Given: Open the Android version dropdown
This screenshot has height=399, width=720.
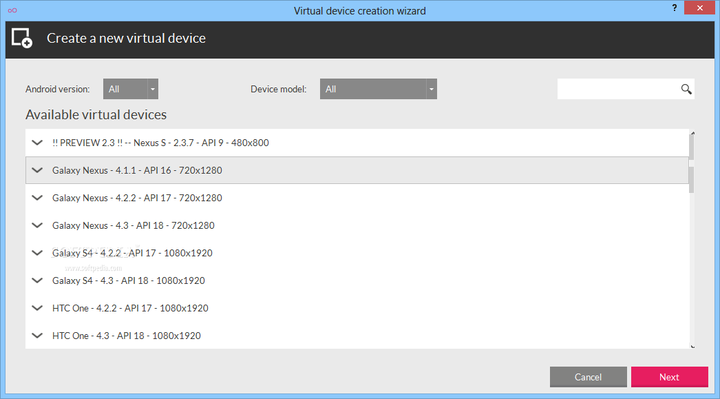Looking at the screenshot, I should tap(130, 89).
